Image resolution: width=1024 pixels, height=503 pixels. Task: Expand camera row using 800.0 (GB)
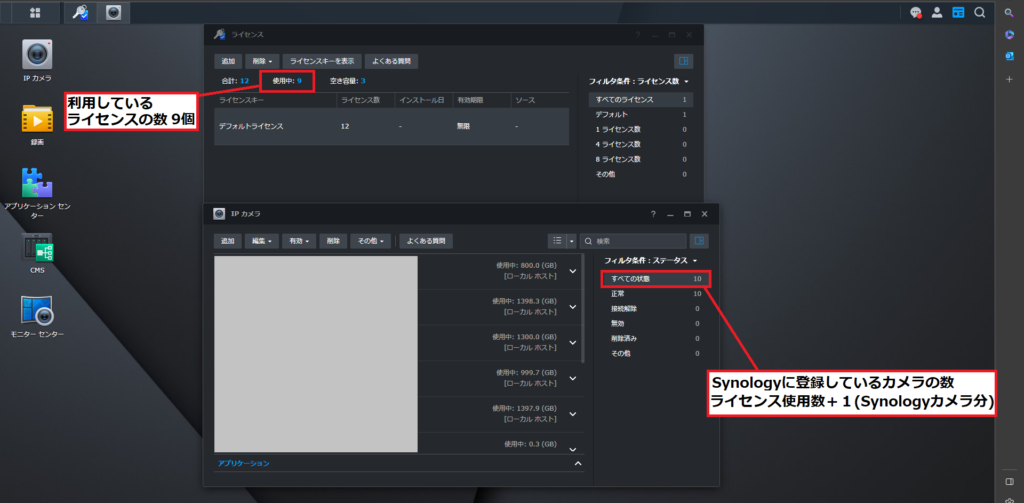573,271
